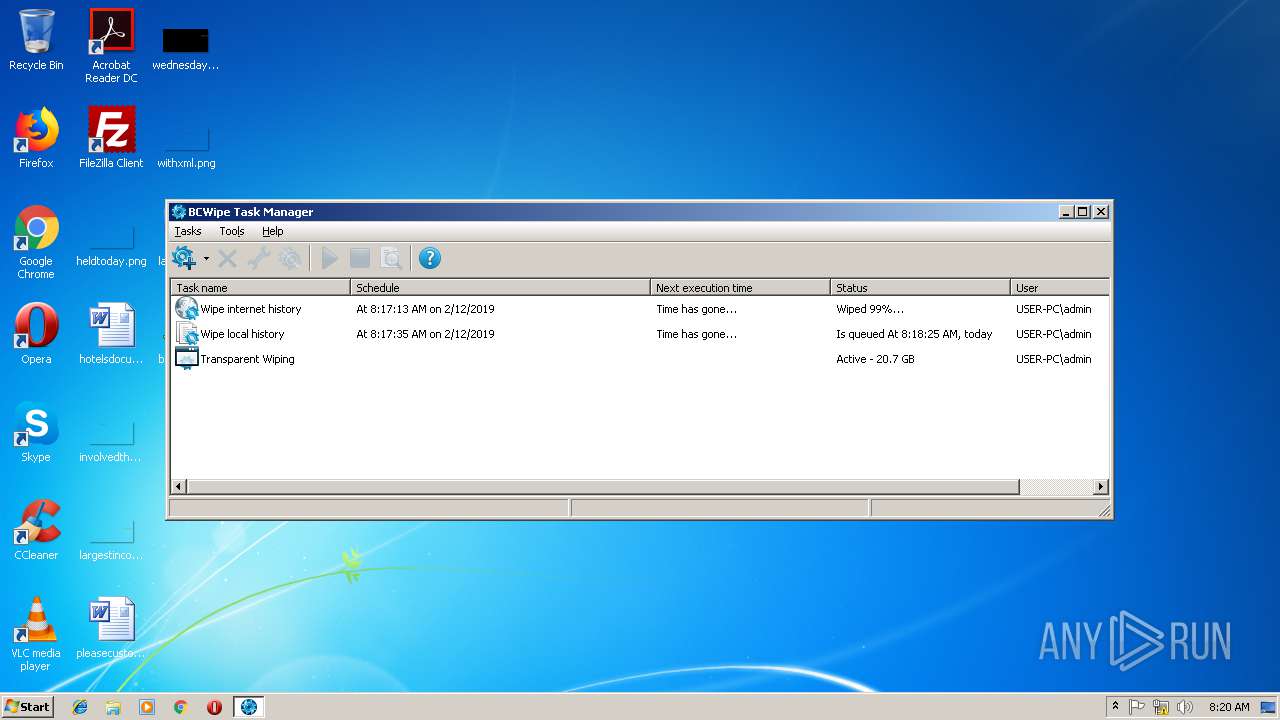Open the Chrome taskbar icon
This screenshot has height=720, width=1280.
(181, 707)
